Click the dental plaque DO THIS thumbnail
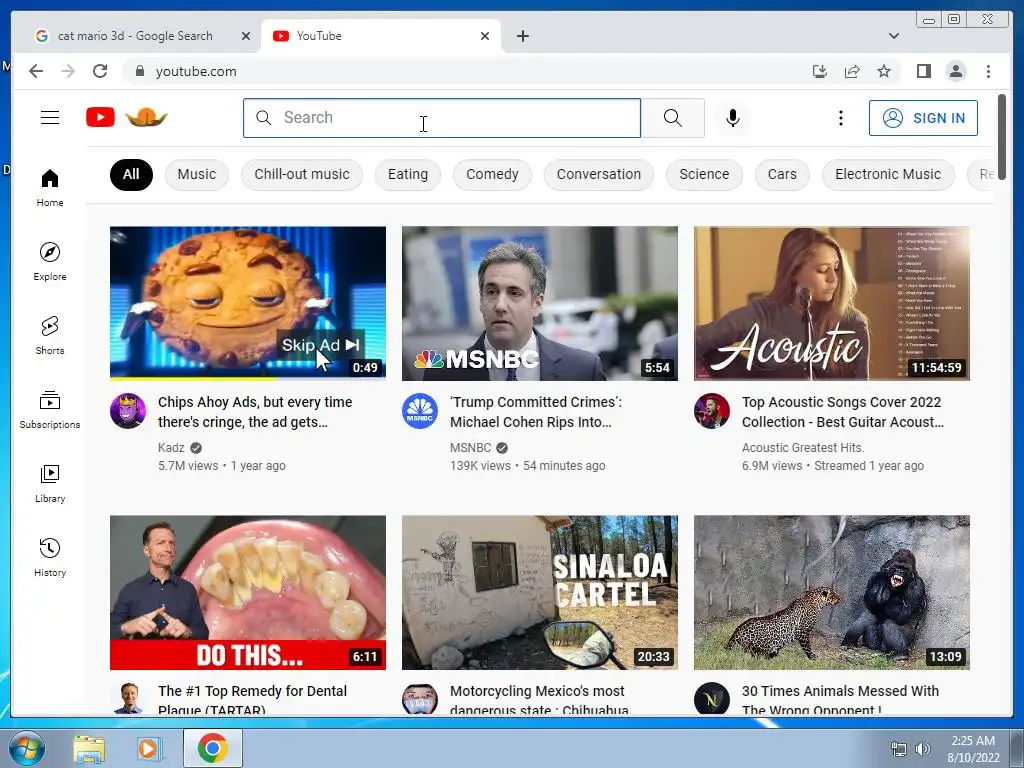This screenshot has height=768, width=1024. 248,592
